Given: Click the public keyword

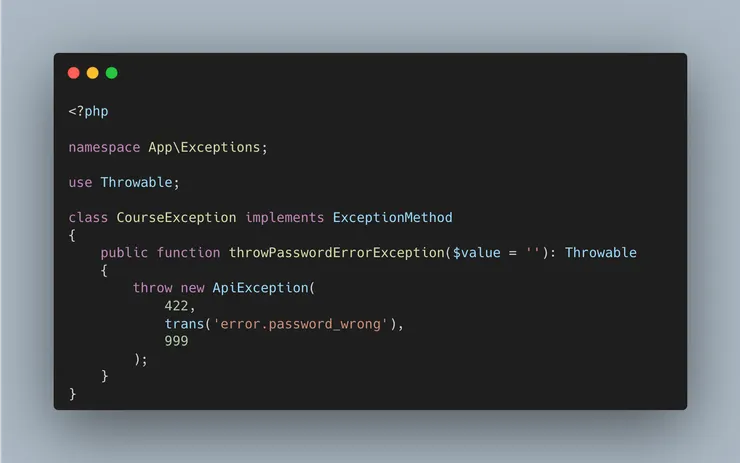Looking at the screenshot, I should [124, 253].
